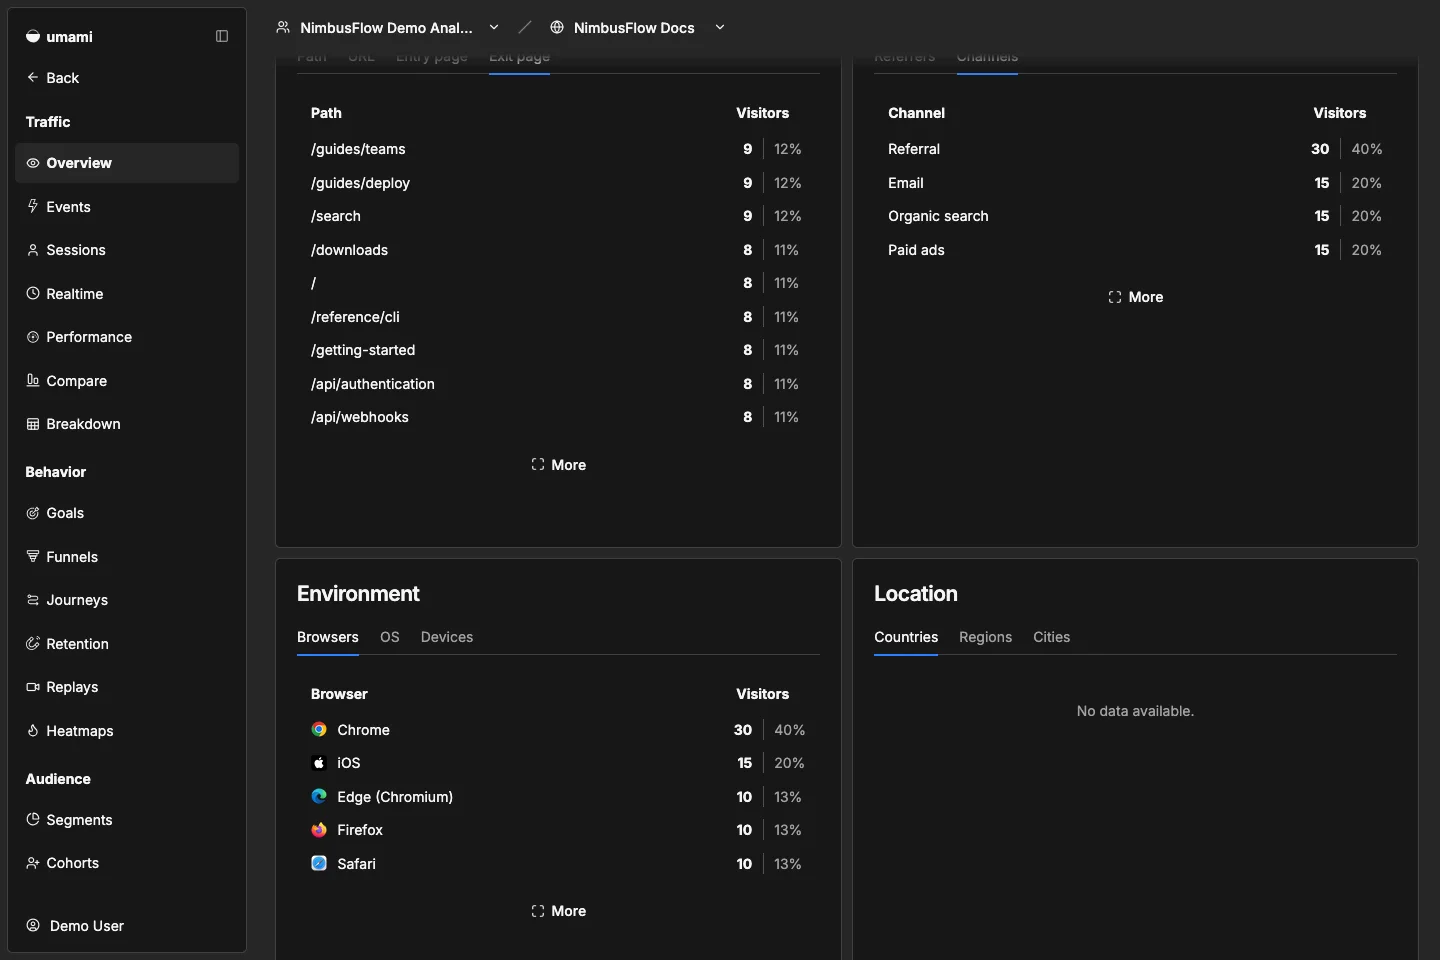1440x960 pixels.
Task: Show More under the Browser table
Action: (558, 911)
